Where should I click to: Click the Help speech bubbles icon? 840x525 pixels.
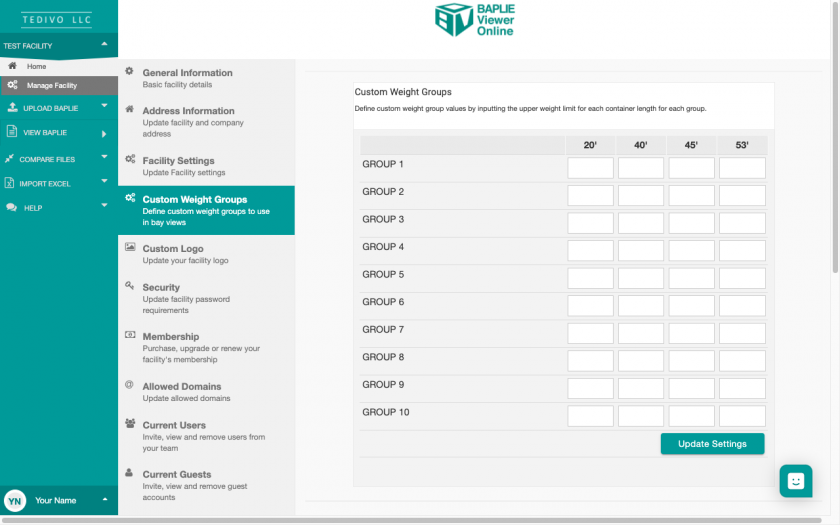point(11,207)
